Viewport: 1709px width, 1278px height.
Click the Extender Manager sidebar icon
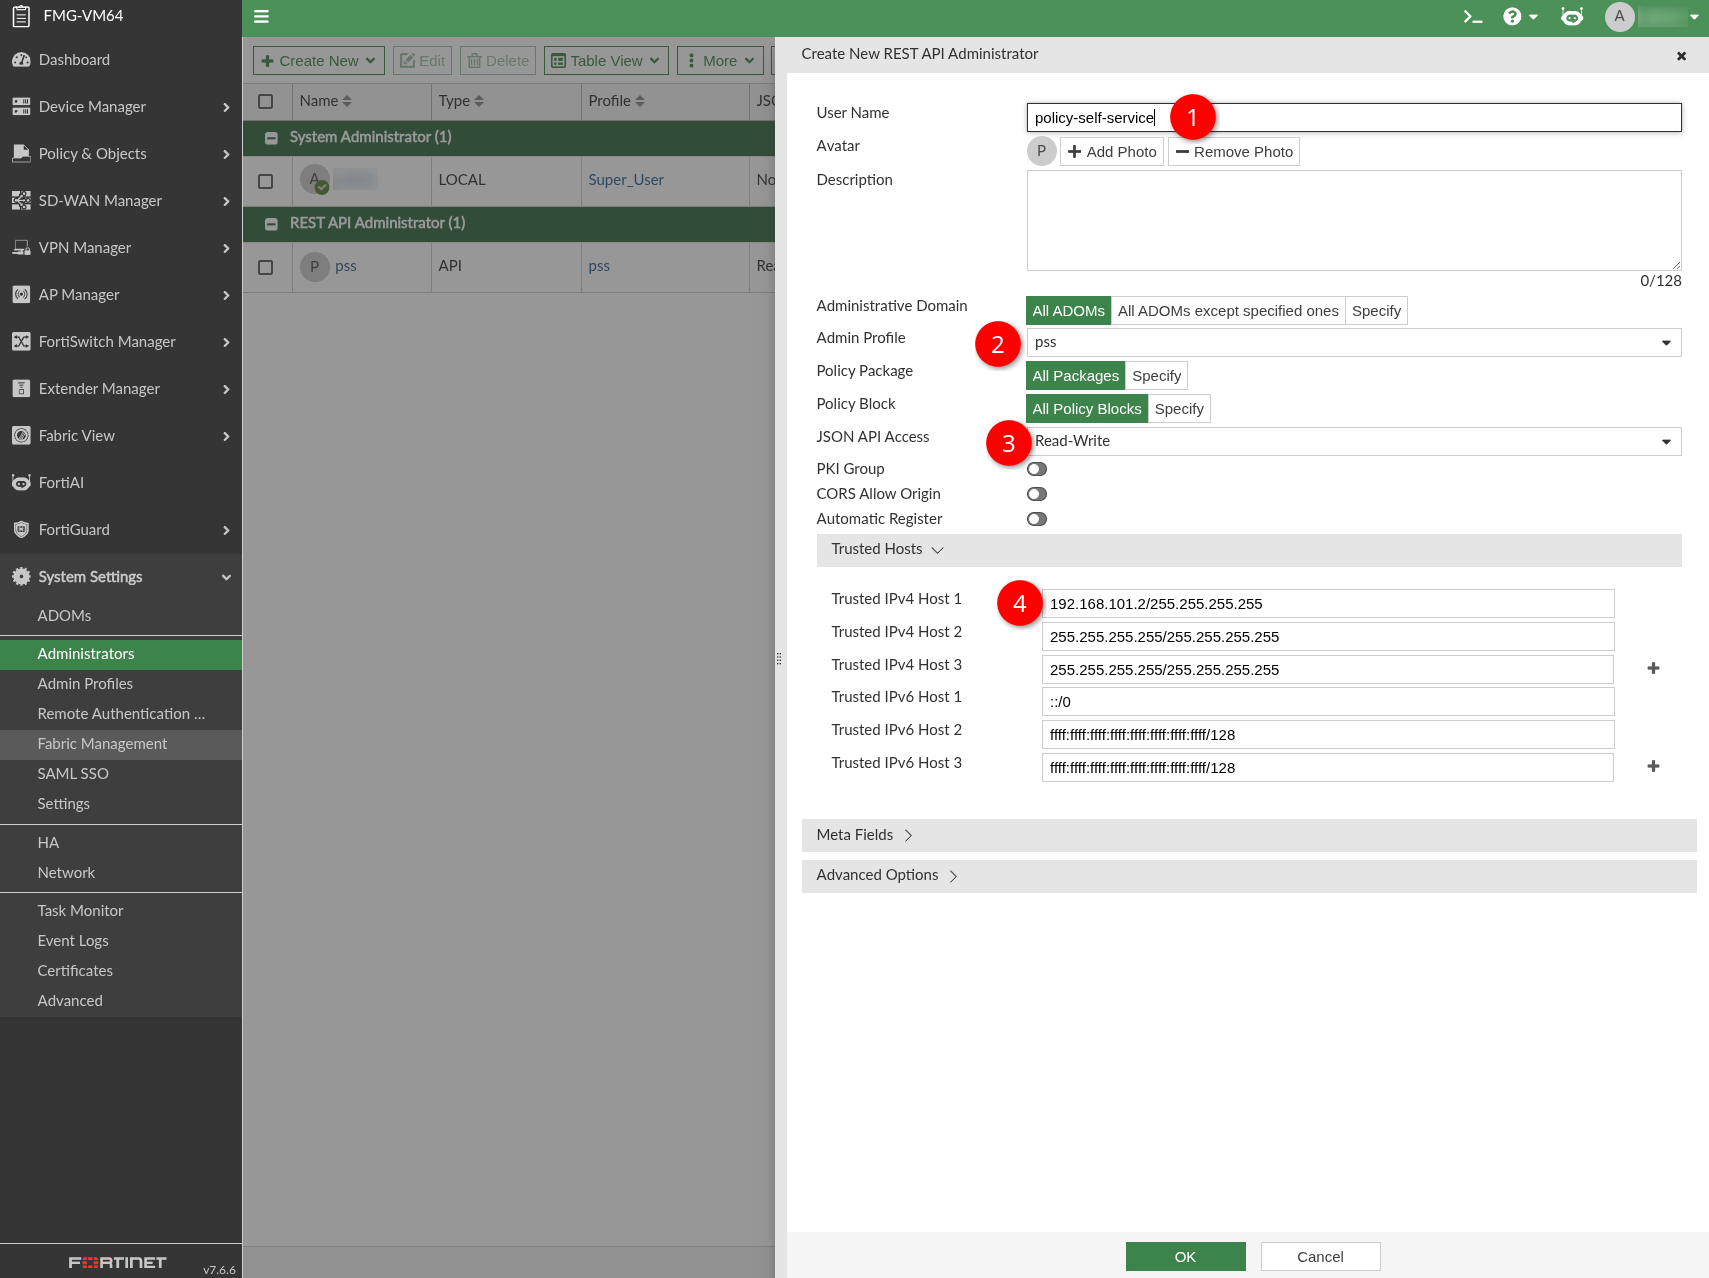click(21, 389)
